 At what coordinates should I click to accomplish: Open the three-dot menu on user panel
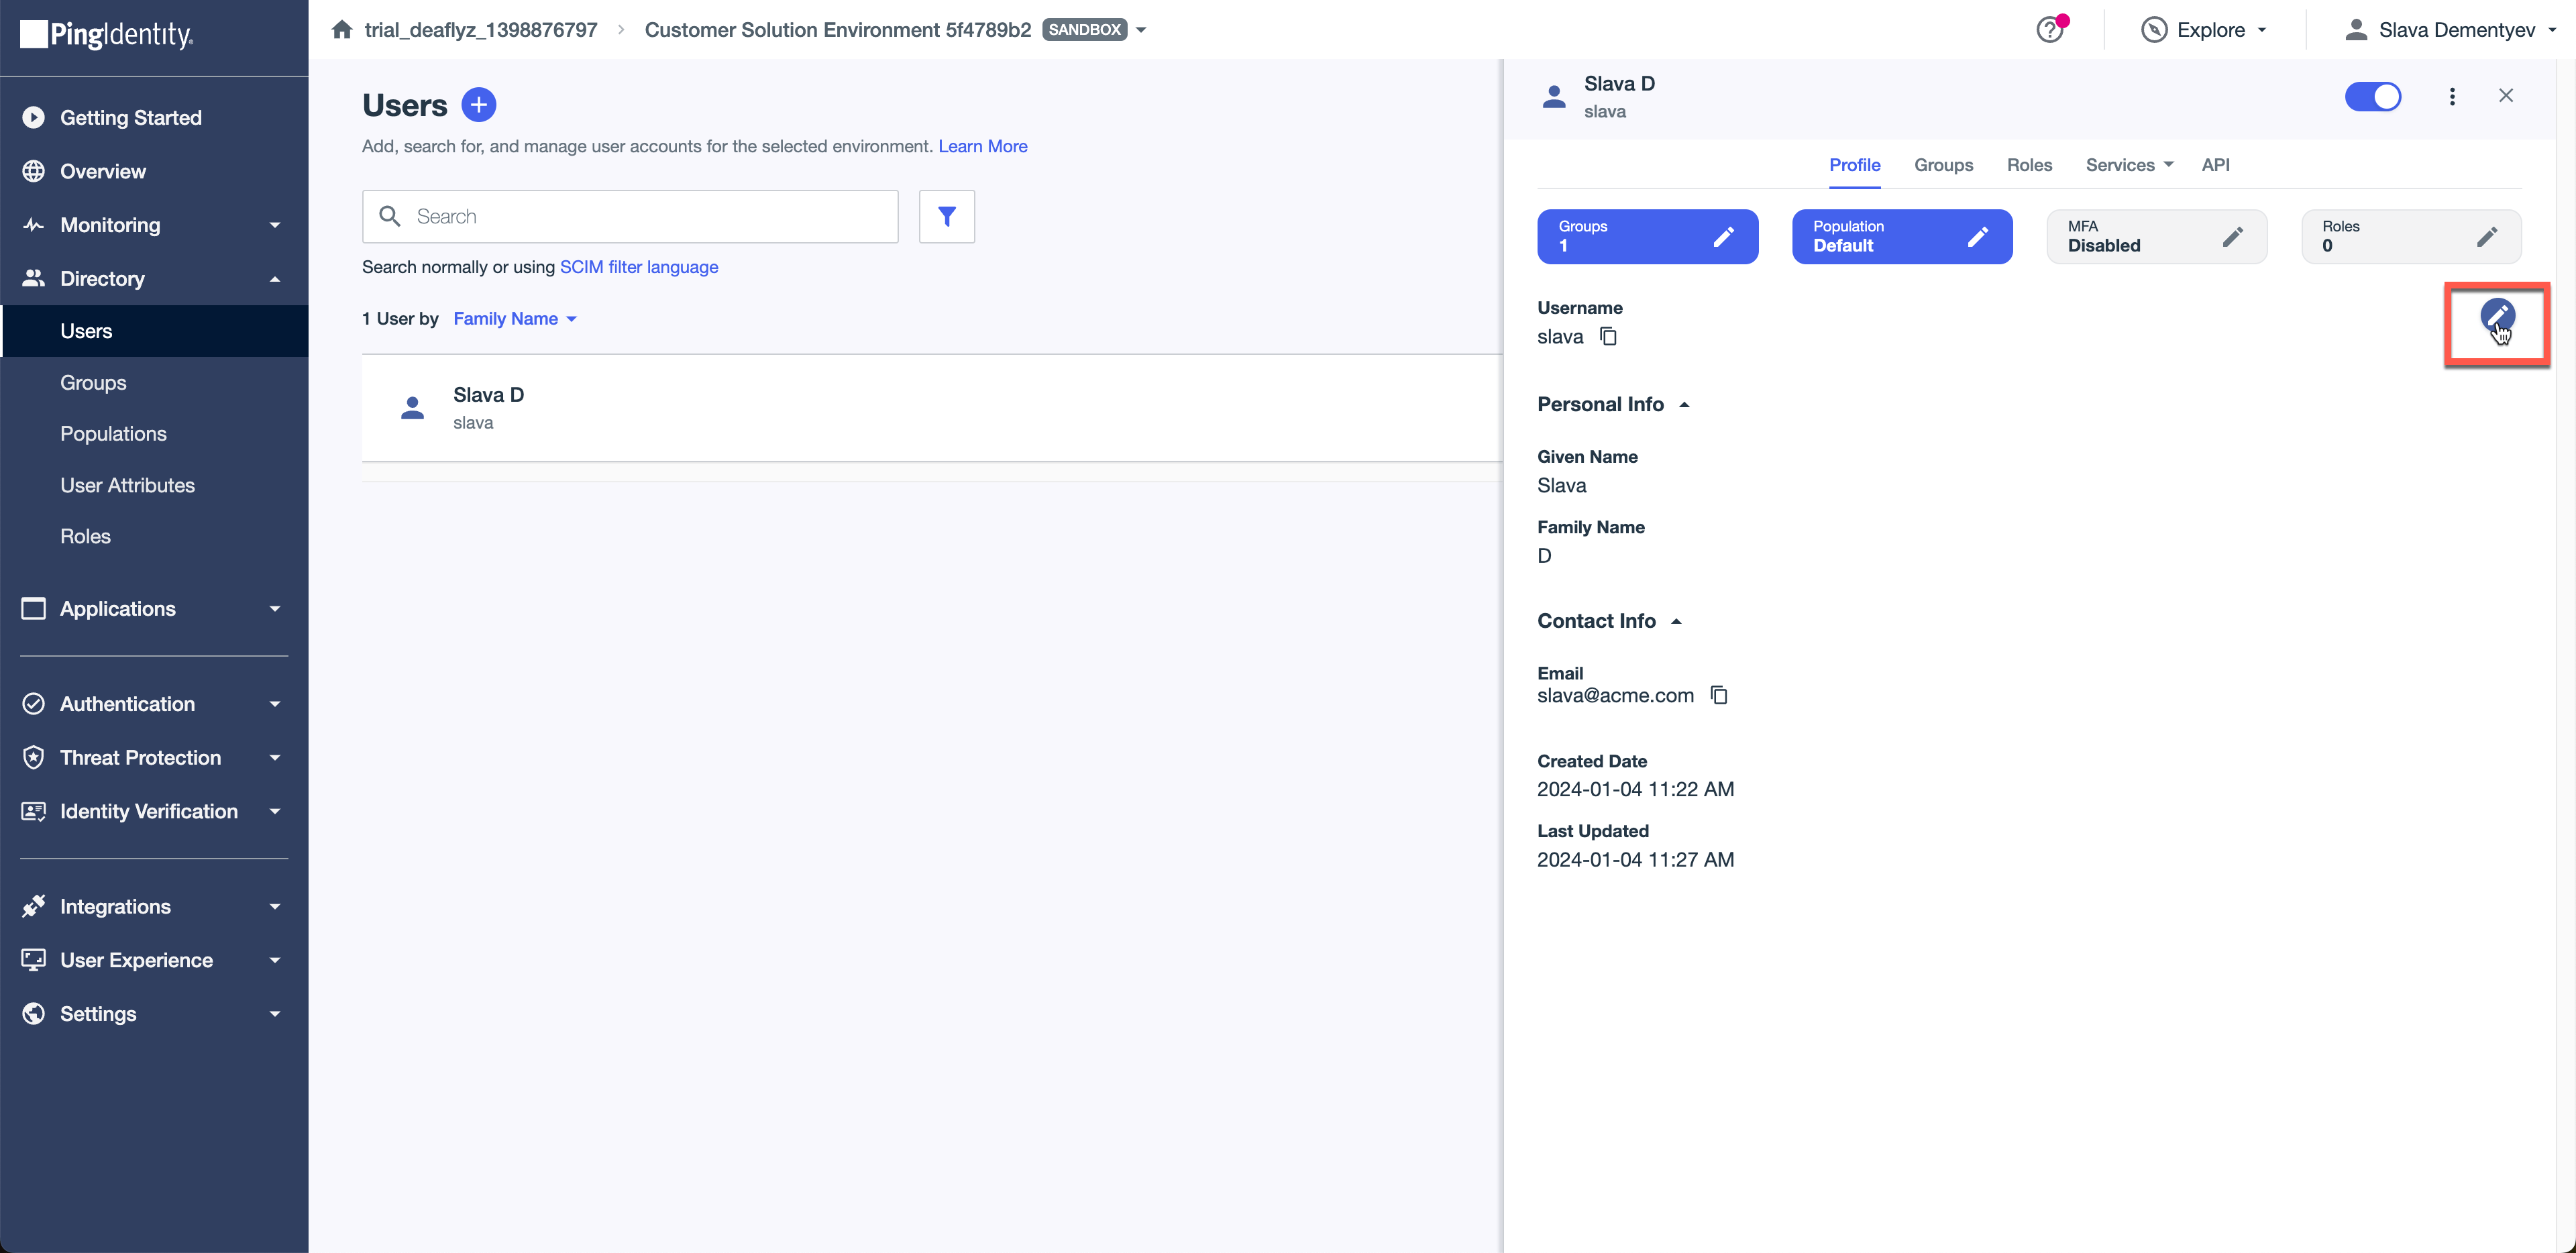[x=2452, y=96]
